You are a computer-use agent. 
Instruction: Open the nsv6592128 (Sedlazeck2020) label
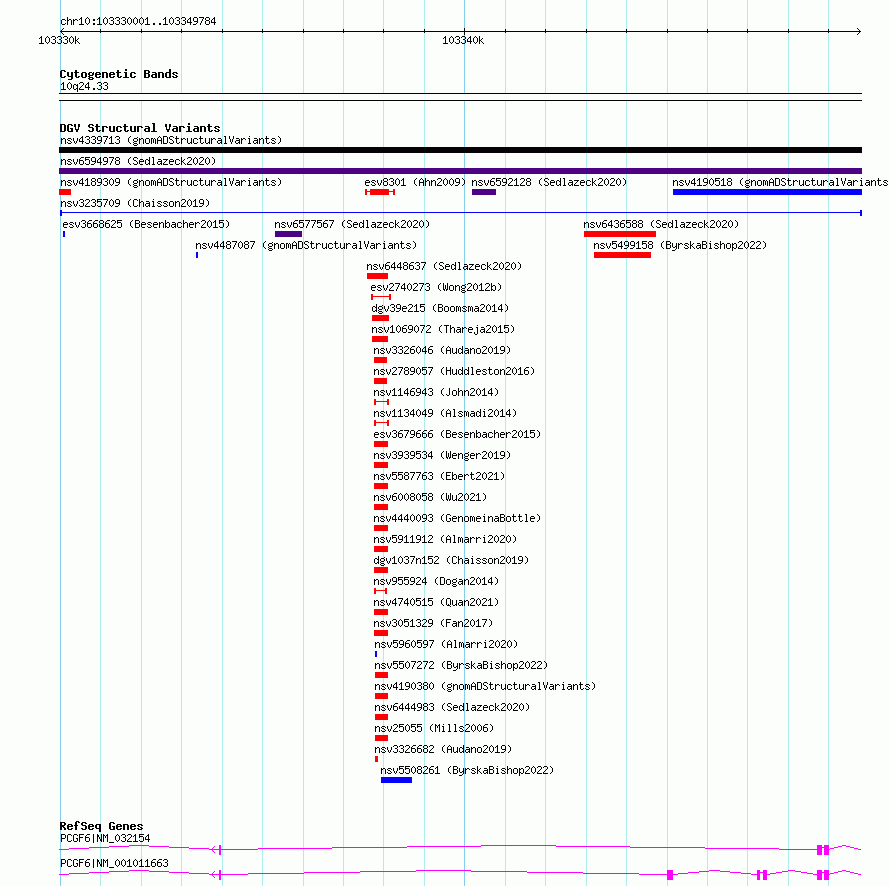coord(549,182)
